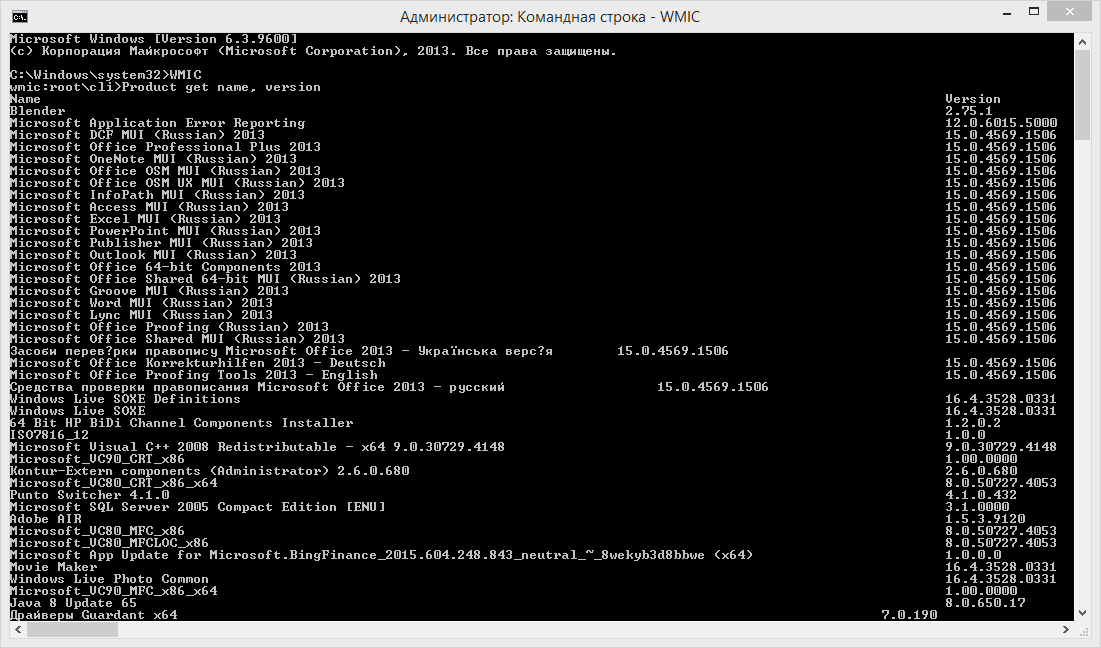Click the 'Blender' product row
Image resolution: width=1101 pixels, height=648 pixels.
coord(37,111)
